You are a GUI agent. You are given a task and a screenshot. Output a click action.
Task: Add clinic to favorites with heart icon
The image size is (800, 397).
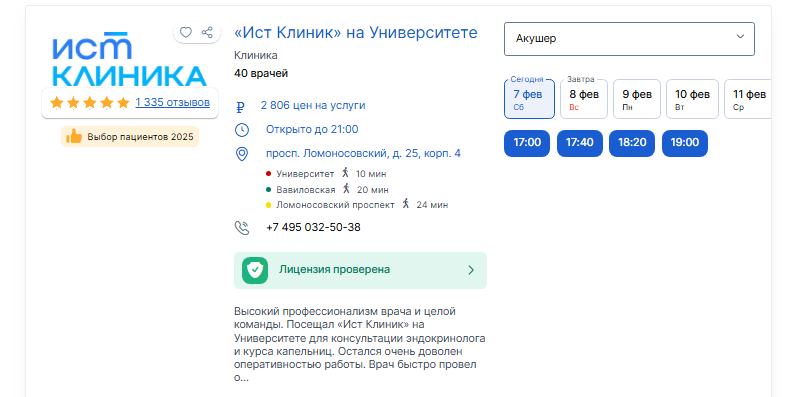point(186,33)
